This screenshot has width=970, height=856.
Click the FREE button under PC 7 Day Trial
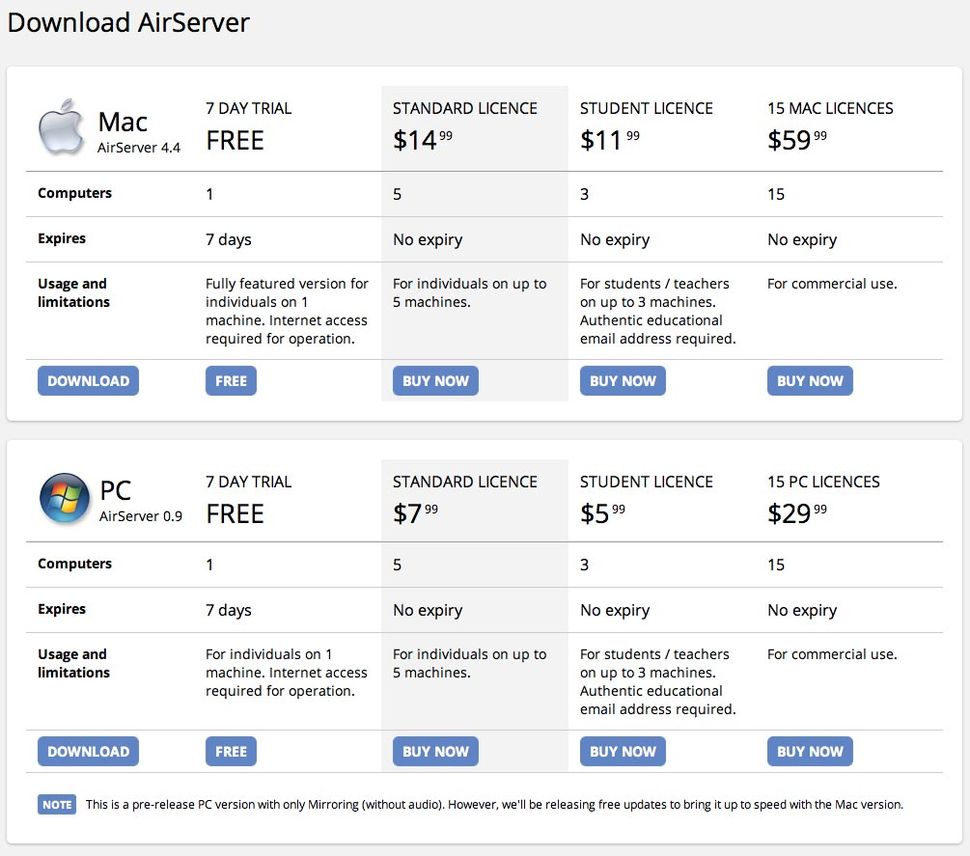click(231, 751)
